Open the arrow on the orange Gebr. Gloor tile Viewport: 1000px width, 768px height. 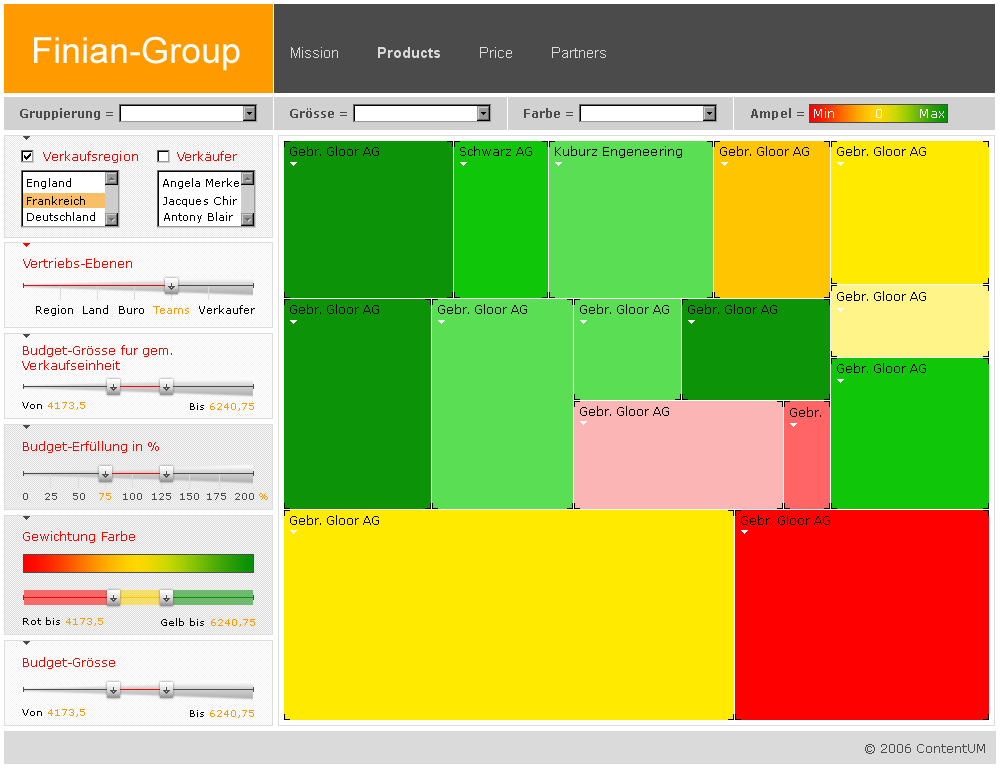click(723, 165)
